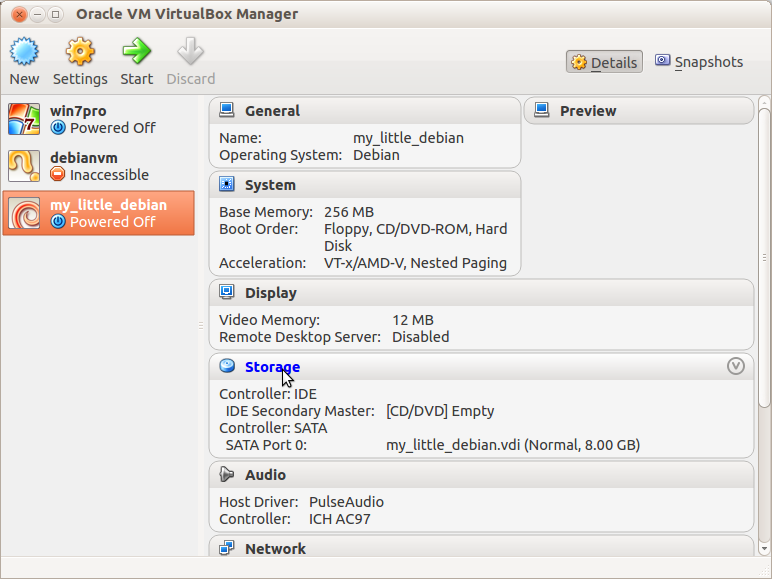The width and height of the screenshot is (772, 579).
Task: Open the Storage settings heading link
Action: pyautogui.click(x=272, y=367)
